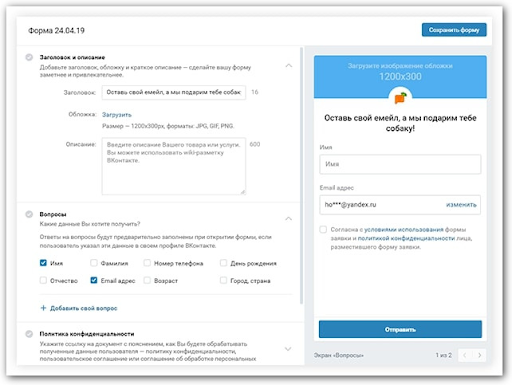Screen dimensions: 512x385
Task: Uncheck the Email адрес checkbox
Action: coord(94,280)
